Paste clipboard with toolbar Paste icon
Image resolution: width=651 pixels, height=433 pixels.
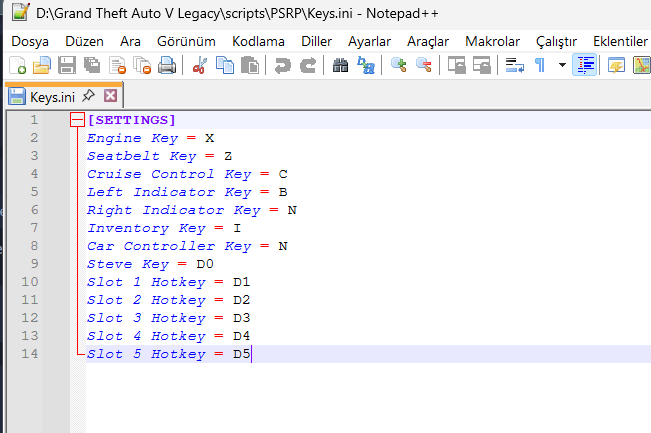click(x=250, y=65)
